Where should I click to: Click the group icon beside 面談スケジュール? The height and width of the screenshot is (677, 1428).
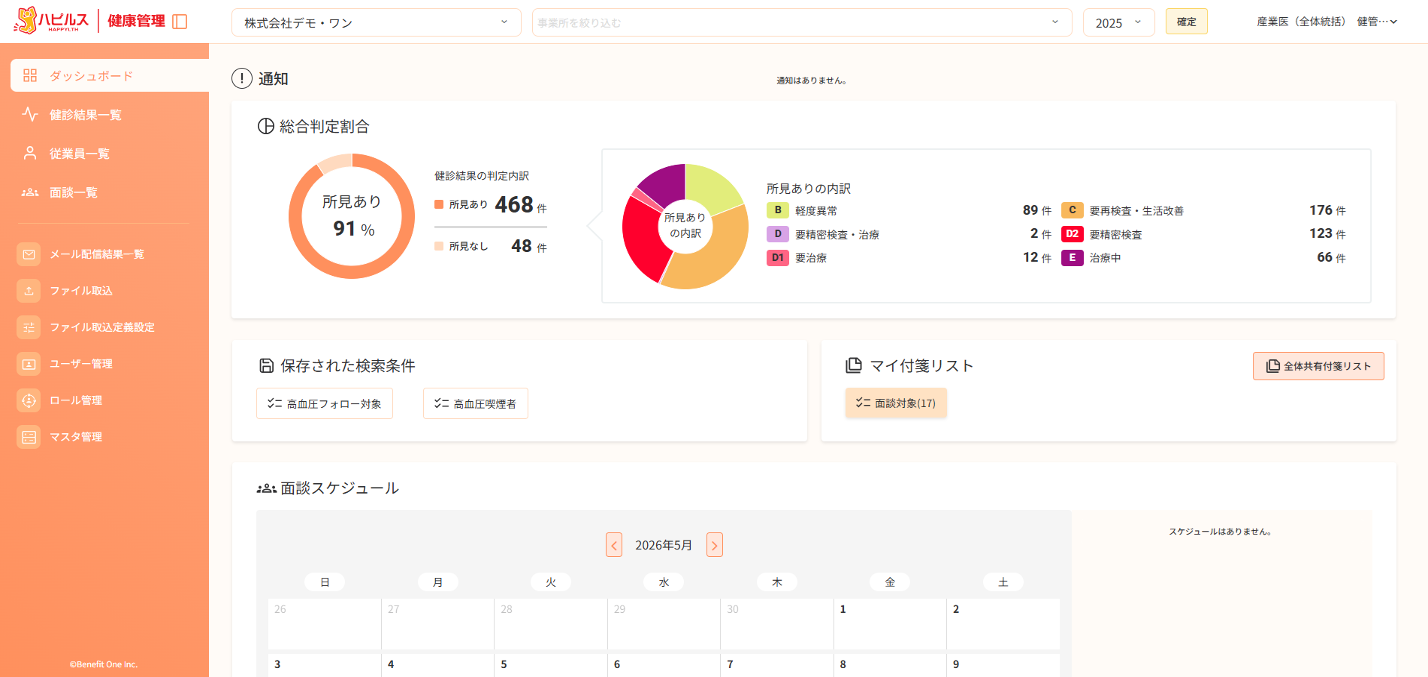coord(266,488)
